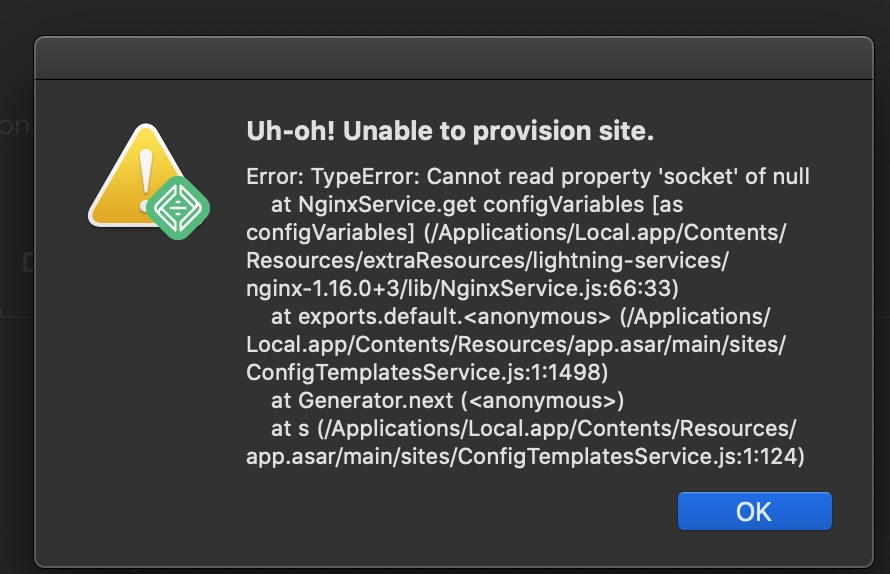
Task: Click the dialog's empty title bar
Action: pyautogui.click(x=454, y=58)
